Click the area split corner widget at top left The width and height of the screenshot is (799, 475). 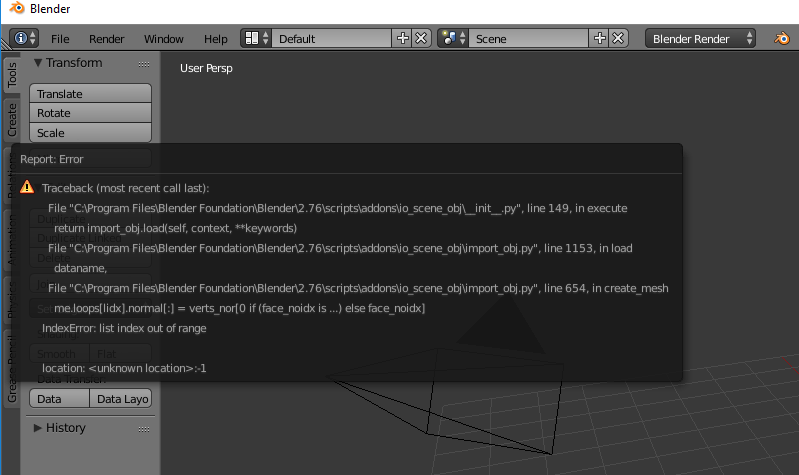click(6, 45)
